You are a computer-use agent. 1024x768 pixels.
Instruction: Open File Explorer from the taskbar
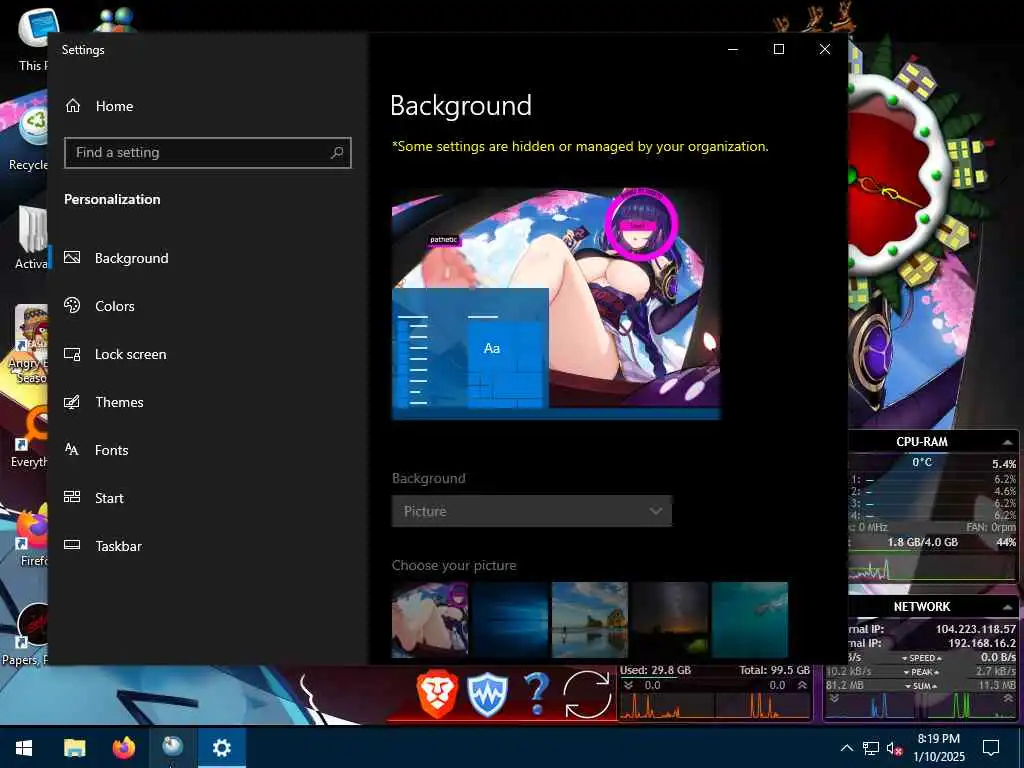(74, 748)
